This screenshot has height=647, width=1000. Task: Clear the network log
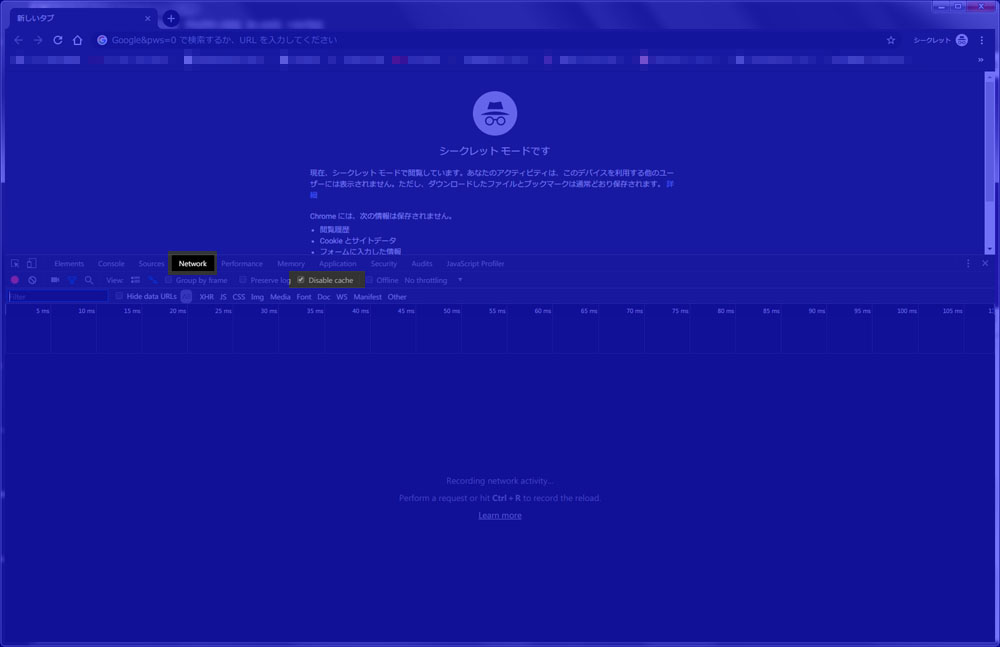point(32,280)
